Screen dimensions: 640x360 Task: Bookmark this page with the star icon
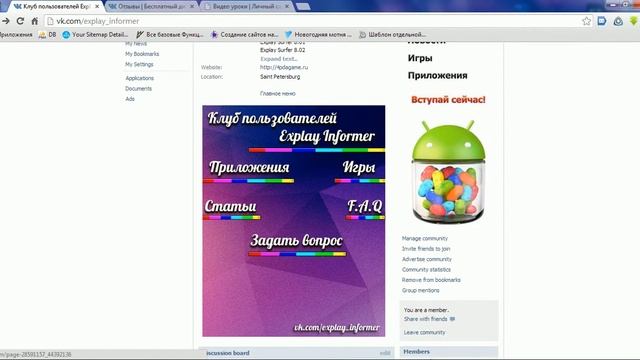pyautogui.click(x=586, y=21)
